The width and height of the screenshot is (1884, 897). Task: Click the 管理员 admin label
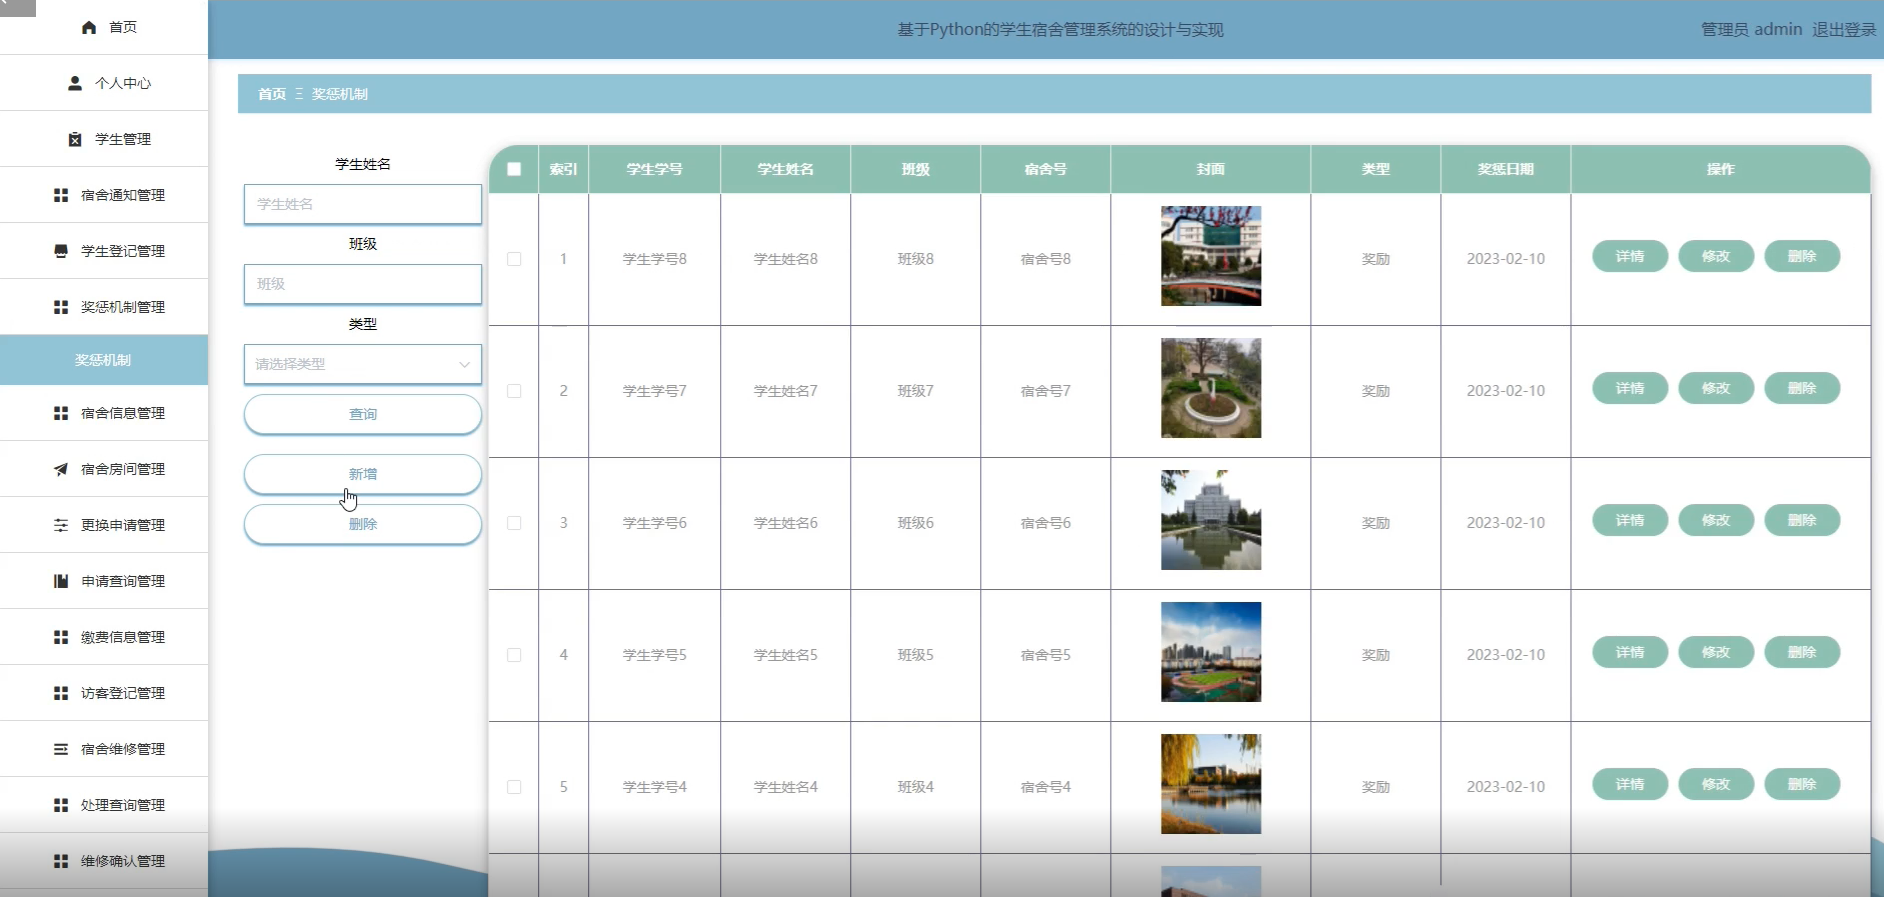(1751, 30)
